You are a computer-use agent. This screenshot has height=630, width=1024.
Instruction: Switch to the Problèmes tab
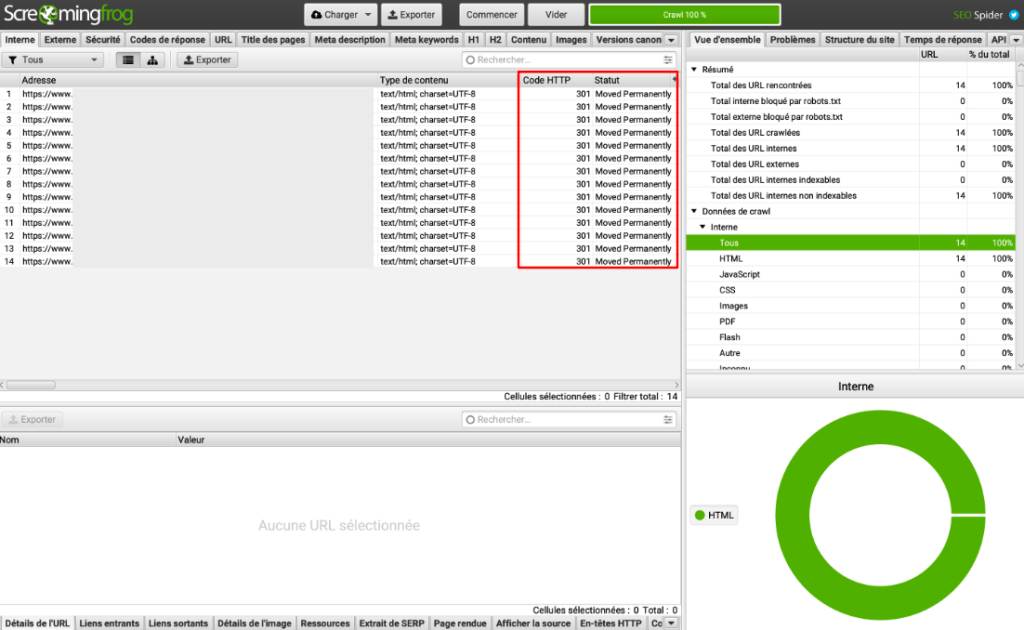coord(792,40)
